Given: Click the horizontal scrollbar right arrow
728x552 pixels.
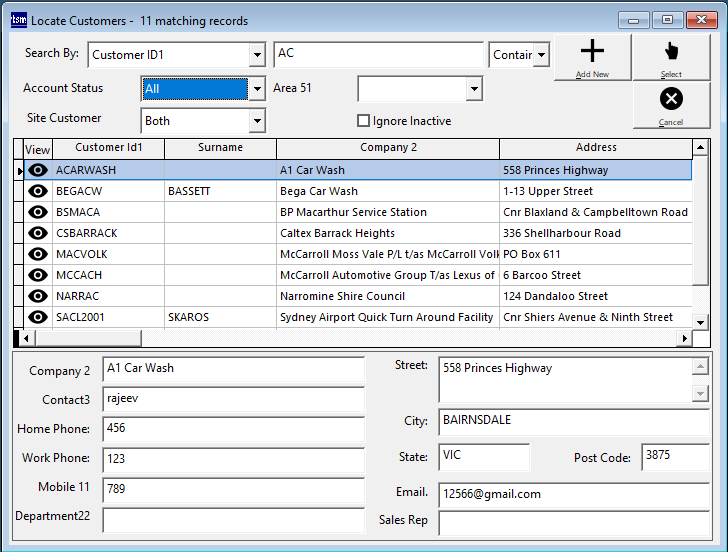Looking at the screenshot, I should click(685, 338).
